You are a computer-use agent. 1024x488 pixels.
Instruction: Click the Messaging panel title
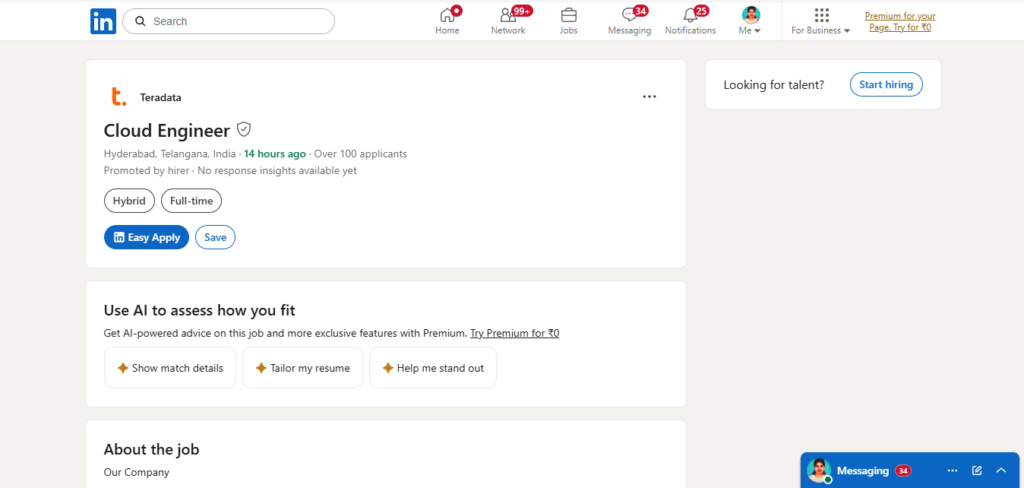tap(863, 470)
